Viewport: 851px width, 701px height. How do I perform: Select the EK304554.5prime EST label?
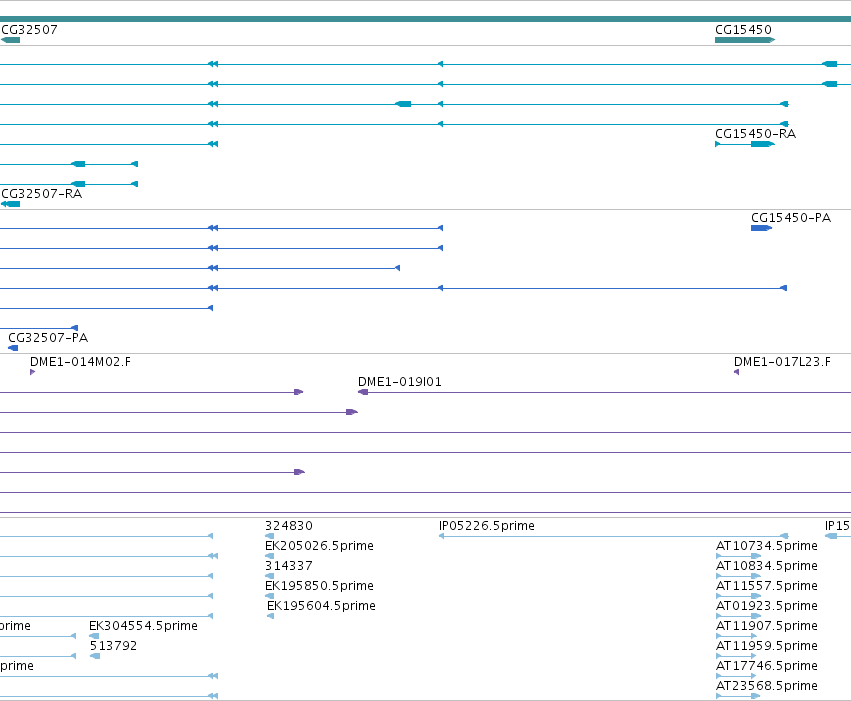pyautogui.click(x=143, y=626)
